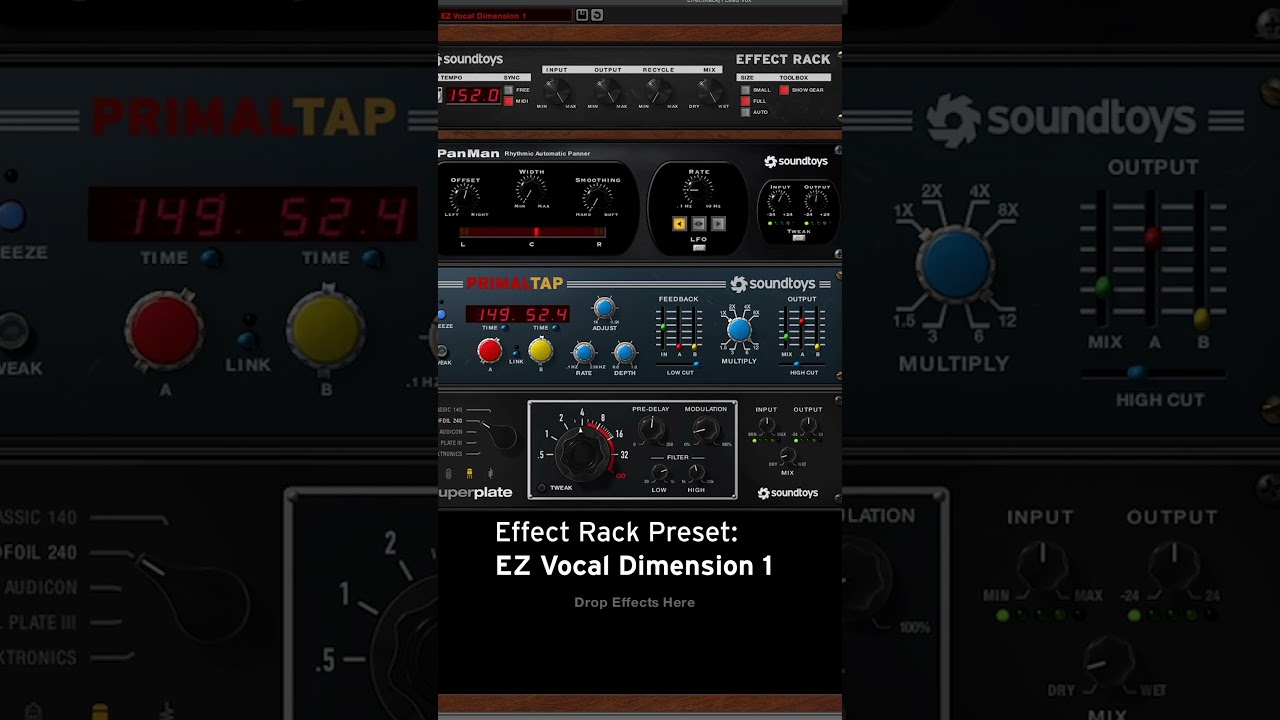
Task: Click the PanMan Output gain knob
Action: pos(817,201)
